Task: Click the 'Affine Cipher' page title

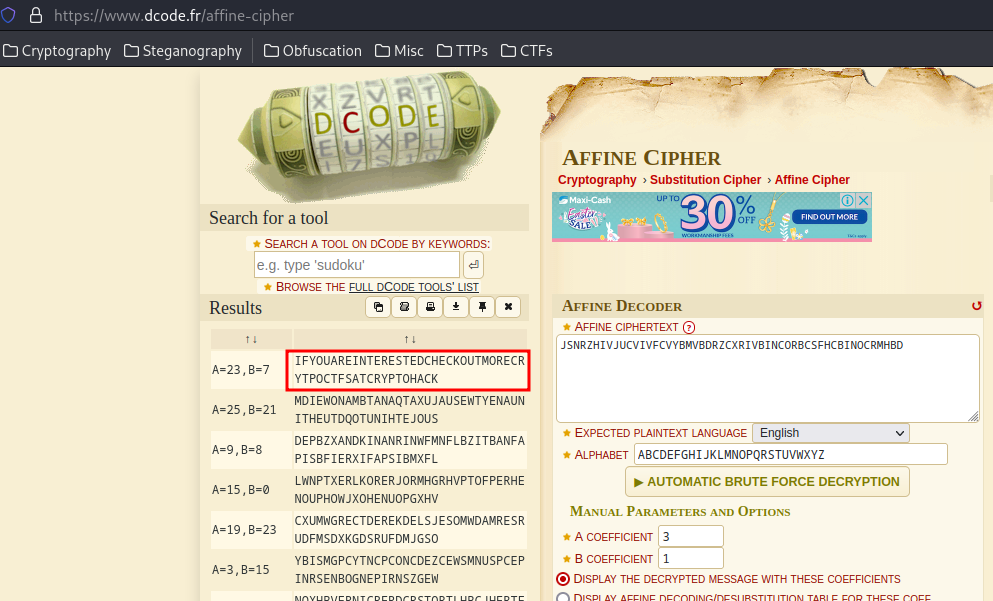Action: point(642,158)
